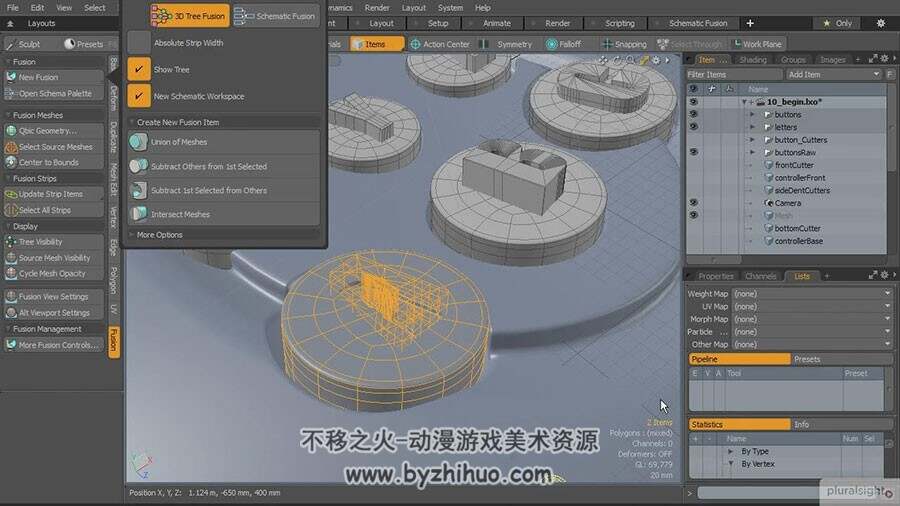Uncheck the Show Tree checkbox
Screen dimensions: 900x506
[139, 69]
